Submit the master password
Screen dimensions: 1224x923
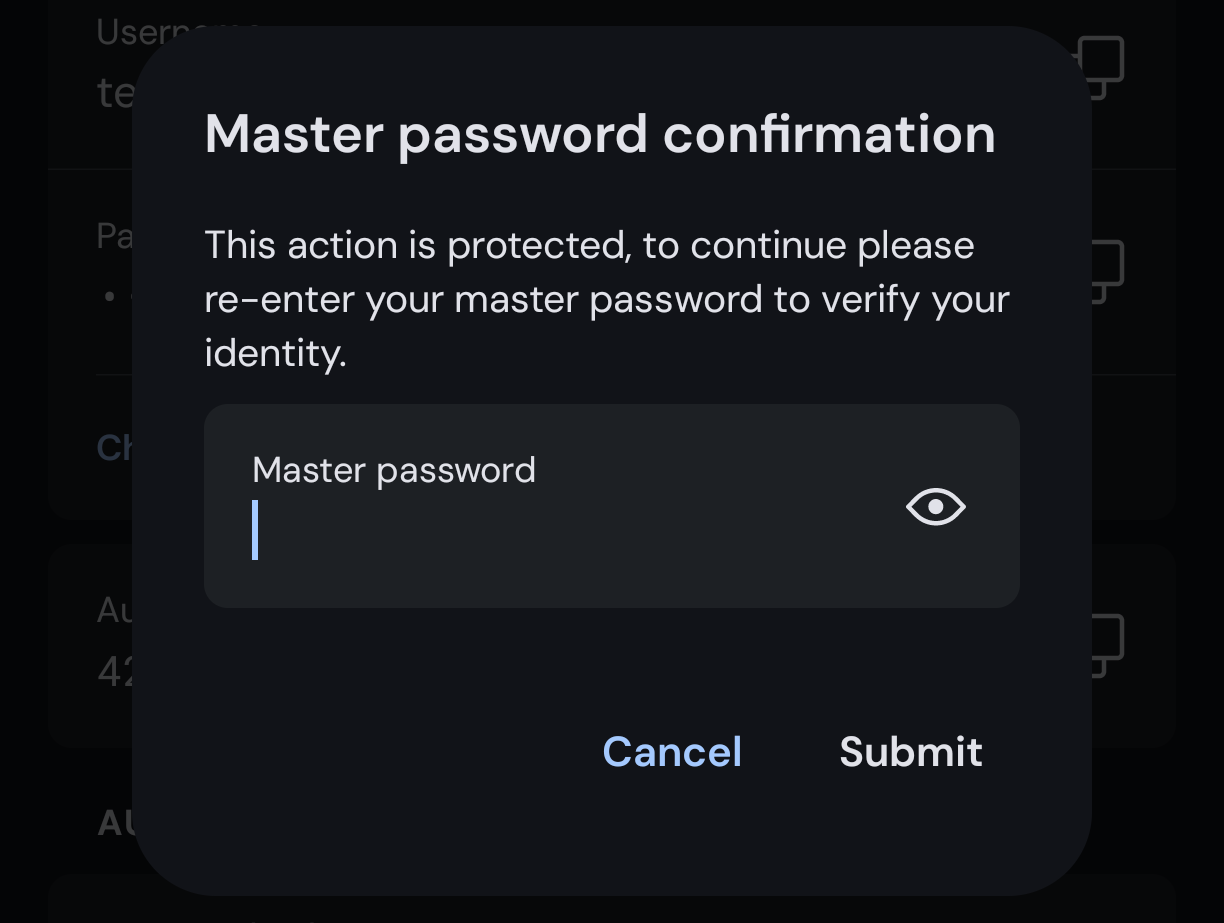[x=911, y=752]
